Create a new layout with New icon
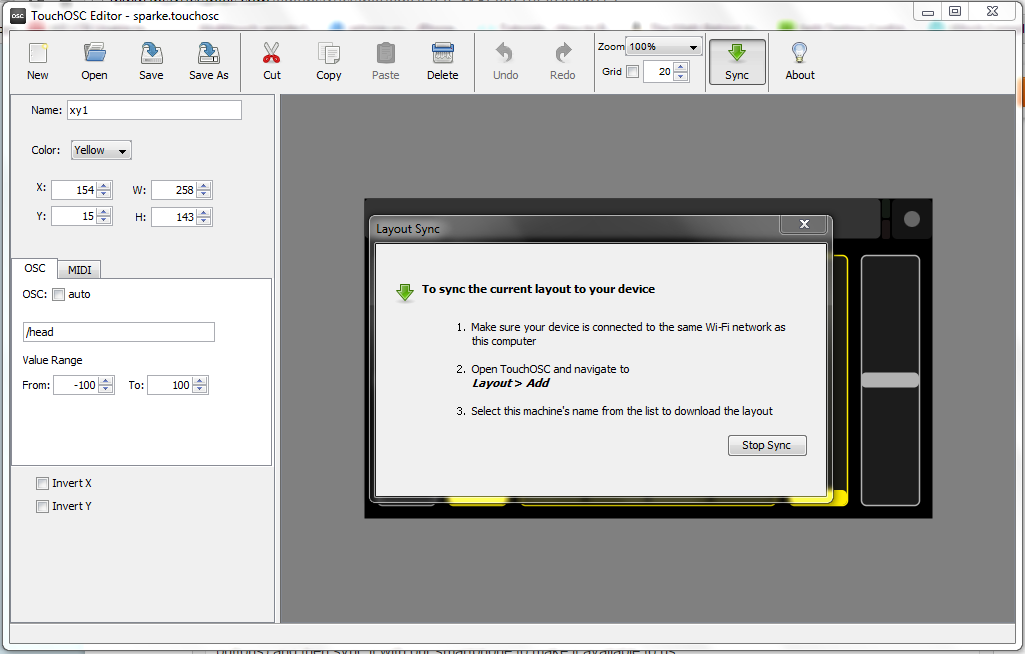The image size is (1025, 654). (x=38, y=61)
